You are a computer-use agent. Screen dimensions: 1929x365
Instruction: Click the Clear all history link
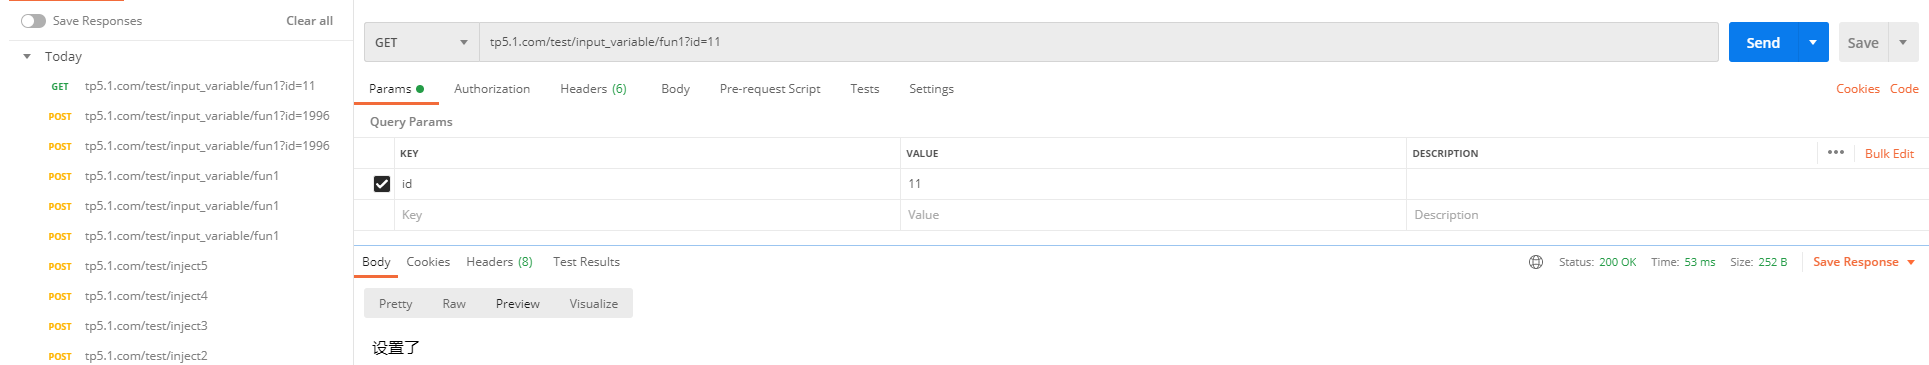[309, 21]
